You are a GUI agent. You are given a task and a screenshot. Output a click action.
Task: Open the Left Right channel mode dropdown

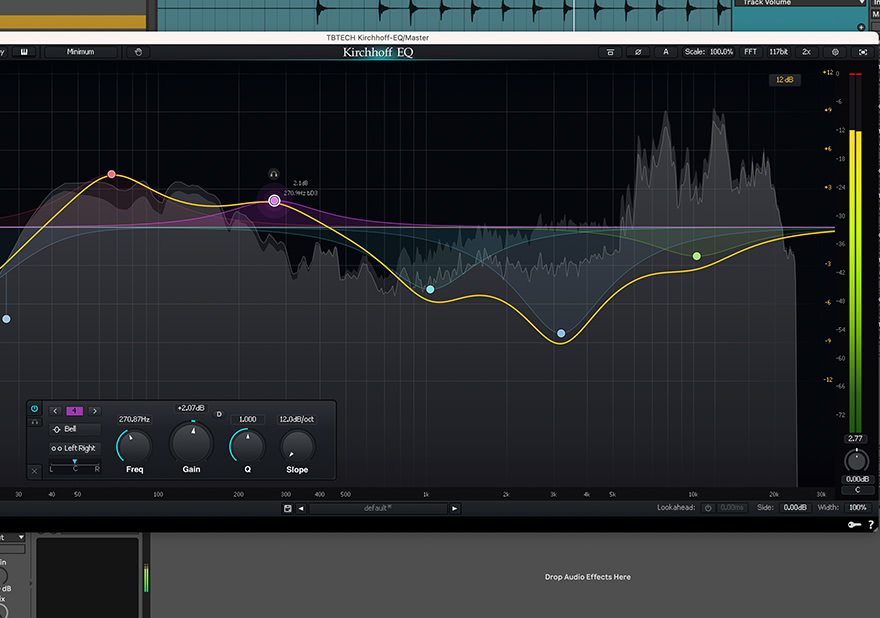[x=76, y=448]
